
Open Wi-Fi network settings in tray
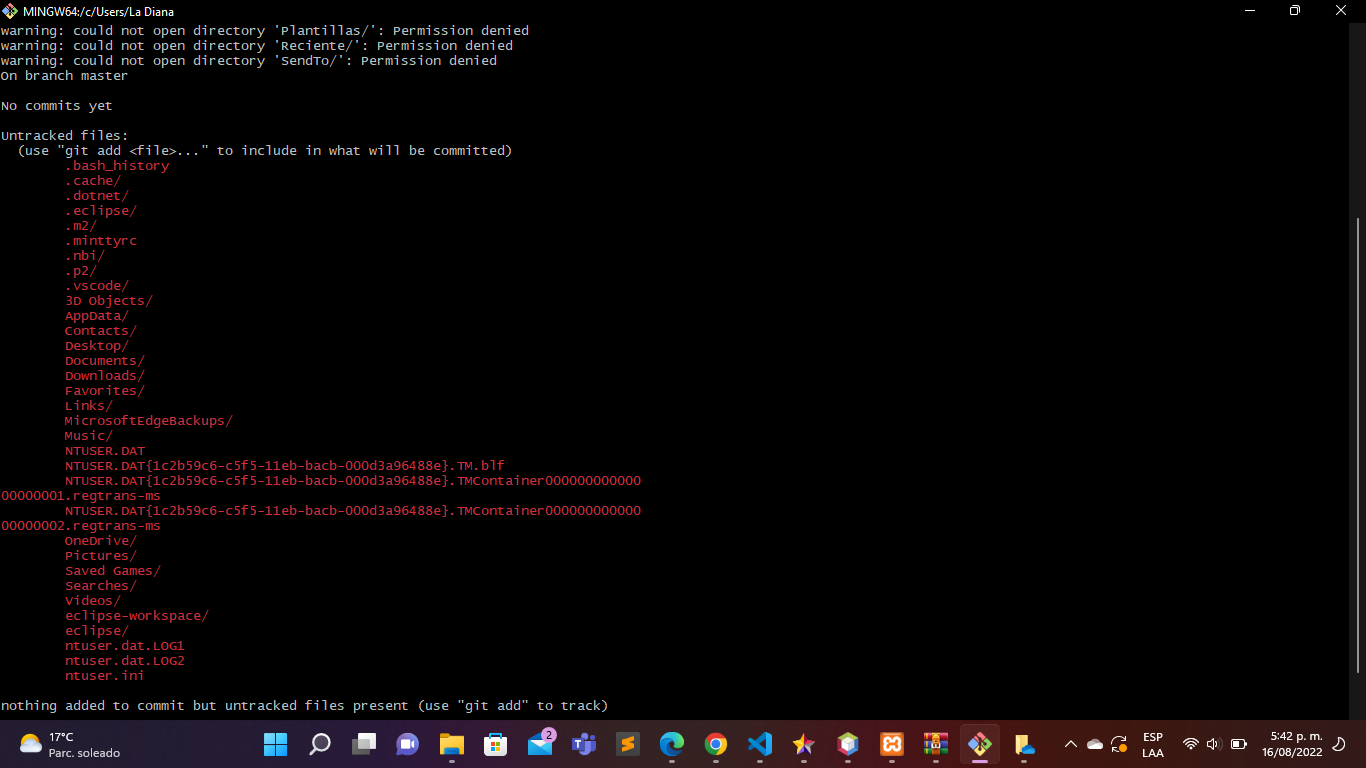click(x=1190, y=744)
